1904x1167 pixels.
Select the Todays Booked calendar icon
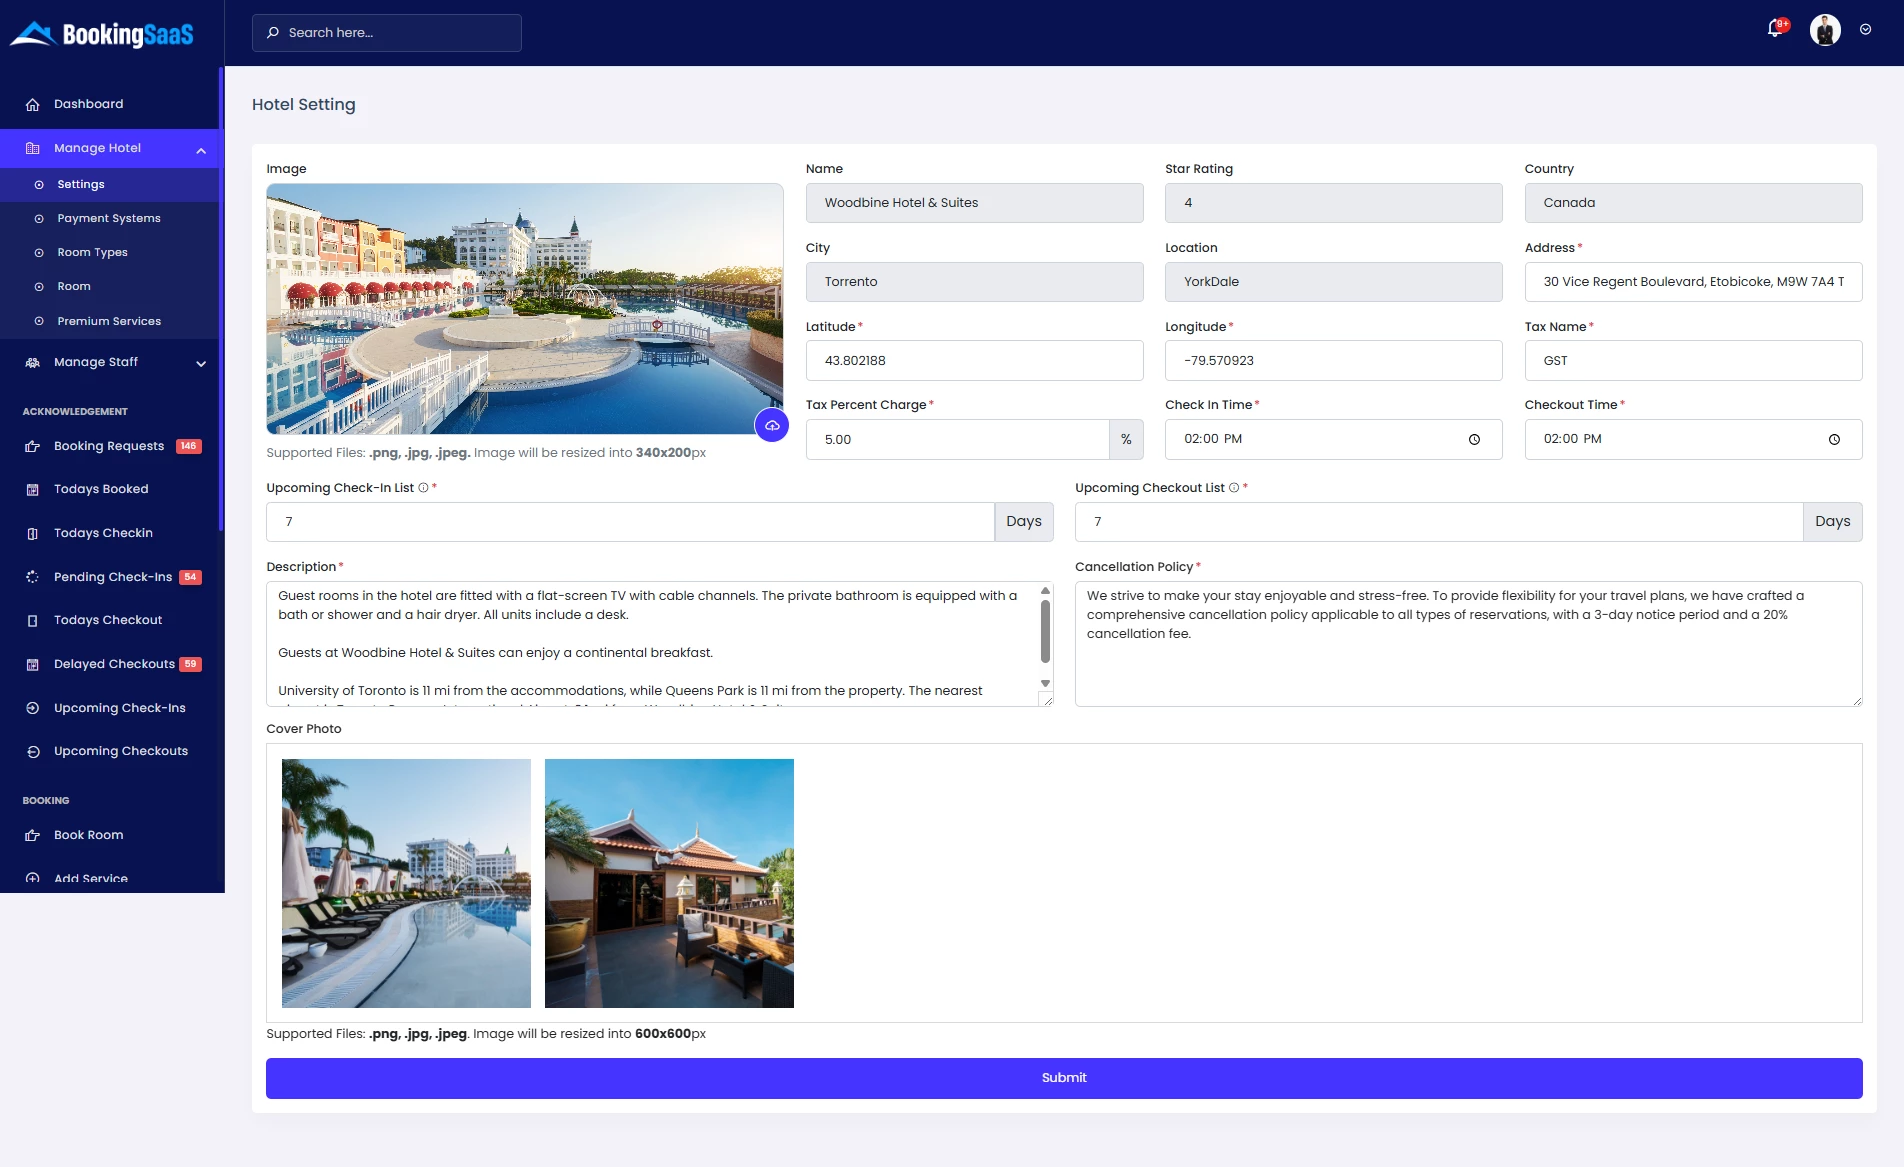coord(33,489)
